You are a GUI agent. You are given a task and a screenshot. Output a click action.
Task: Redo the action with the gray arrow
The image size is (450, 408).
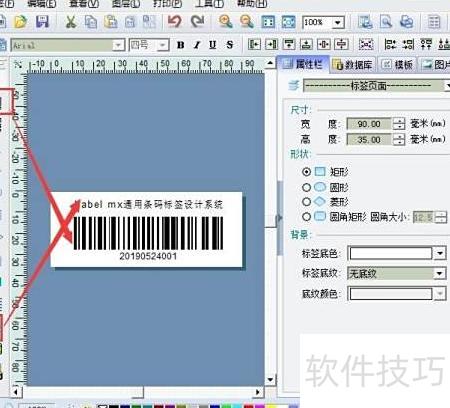(197, 22)
